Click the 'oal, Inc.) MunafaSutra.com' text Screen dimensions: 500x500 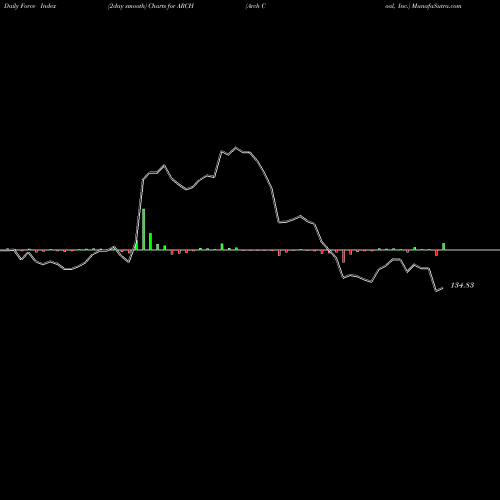(423, 6)
